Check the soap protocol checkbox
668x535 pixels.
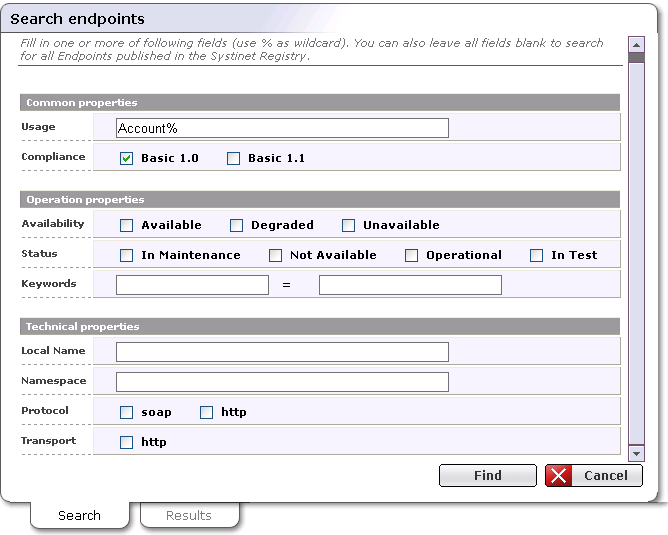pyautogui.click(x=127, y=412)
